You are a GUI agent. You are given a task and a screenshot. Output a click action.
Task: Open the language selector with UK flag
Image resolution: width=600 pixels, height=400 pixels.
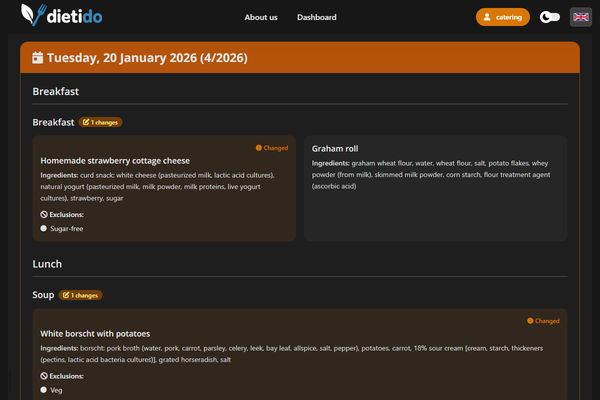580,17
